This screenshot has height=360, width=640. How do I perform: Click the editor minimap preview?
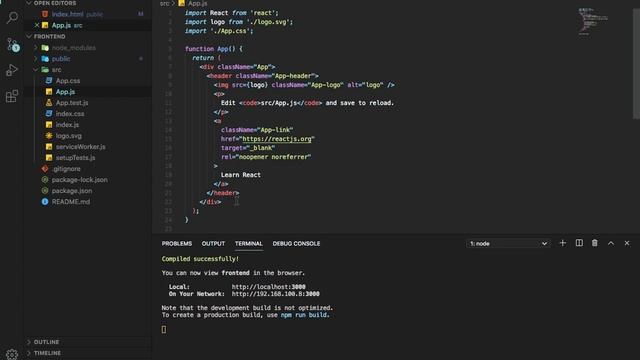593,21
